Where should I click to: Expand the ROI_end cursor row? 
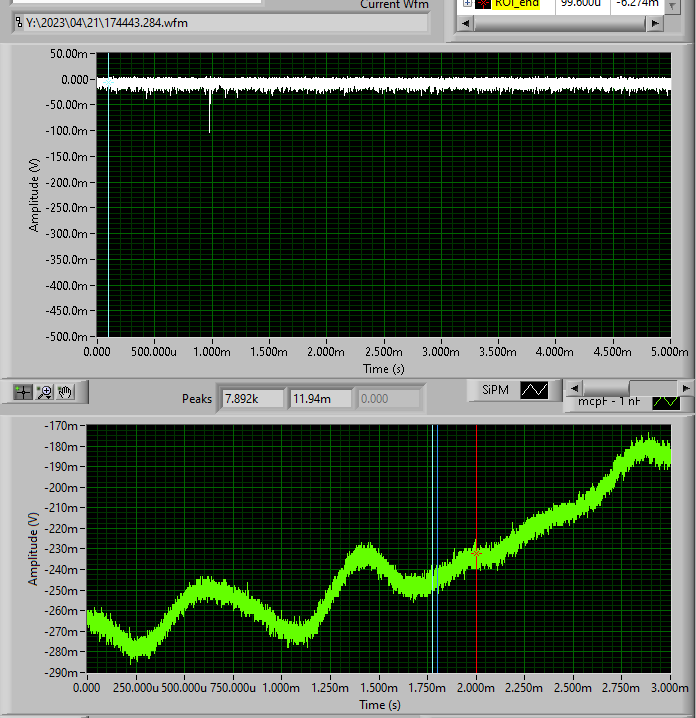(467, 4)
